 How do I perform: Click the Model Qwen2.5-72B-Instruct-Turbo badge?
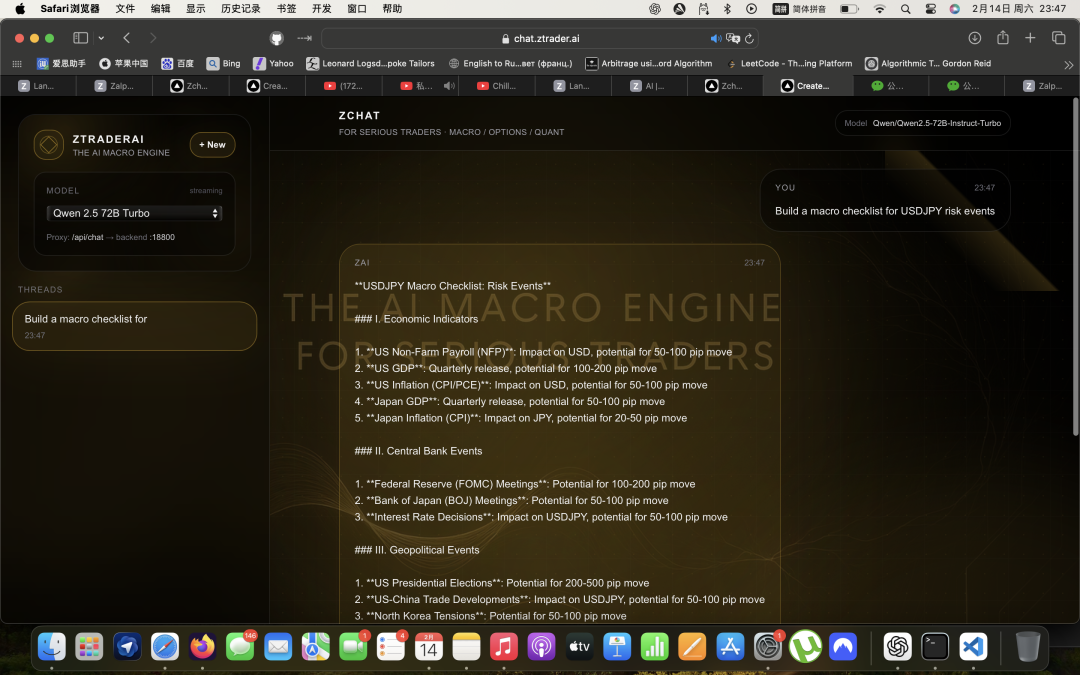point(922,123)
